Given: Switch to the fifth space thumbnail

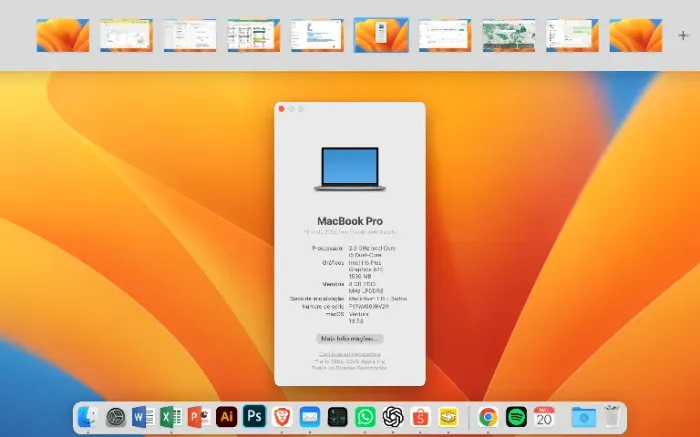Looking at the screenshot, I should (x=317, y=35).
